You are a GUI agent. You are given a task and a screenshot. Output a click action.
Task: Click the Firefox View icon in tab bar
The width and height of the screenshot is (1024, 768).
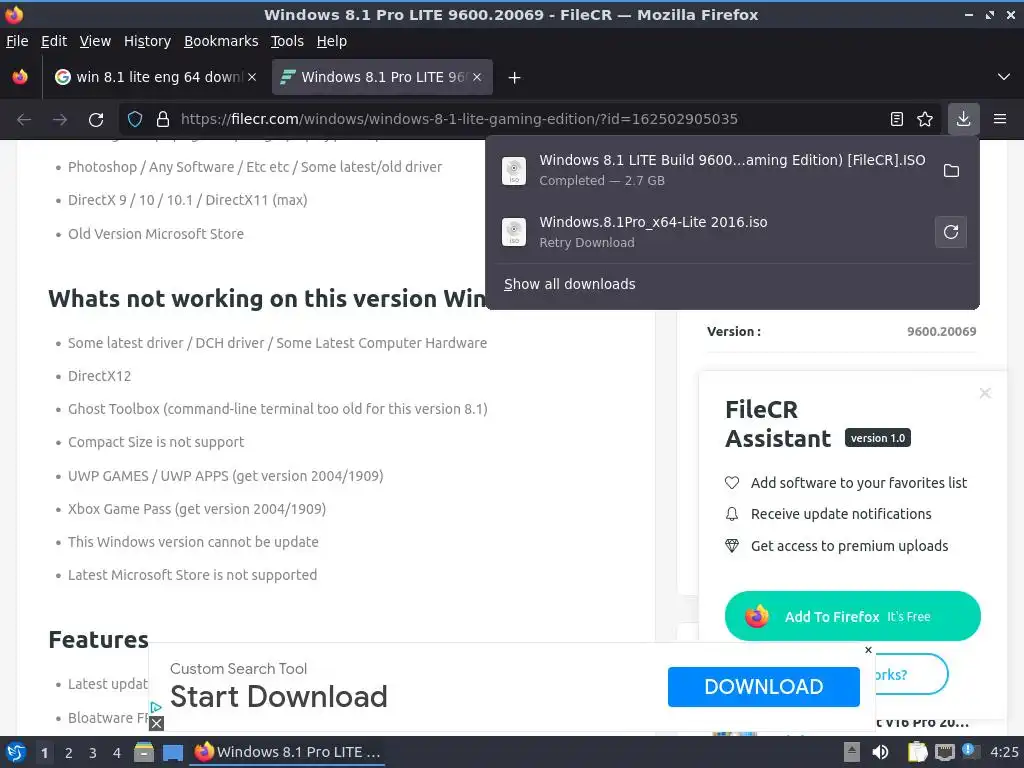(x=20, y=77)
